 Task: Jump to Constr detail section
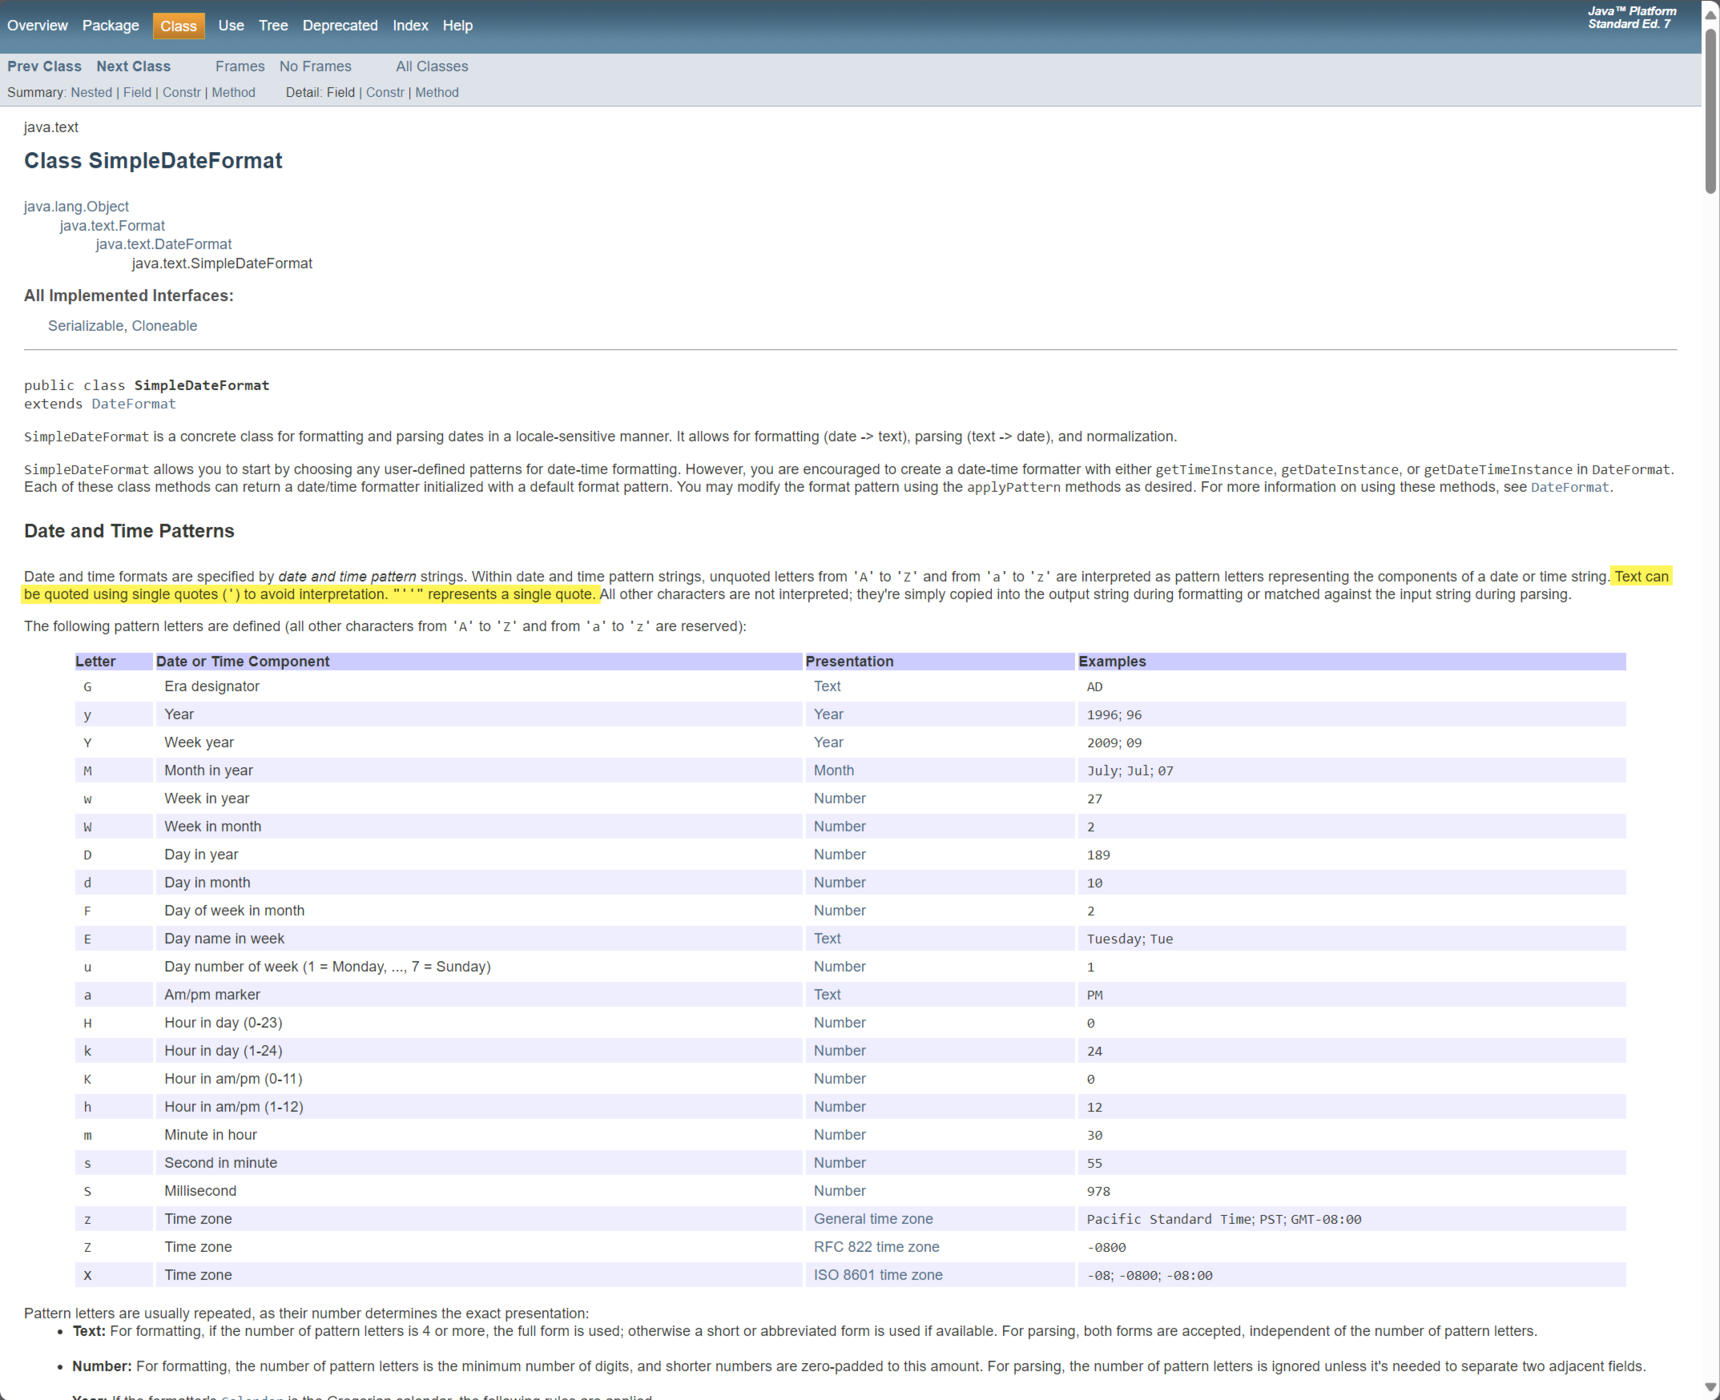[x=385, y=93]
